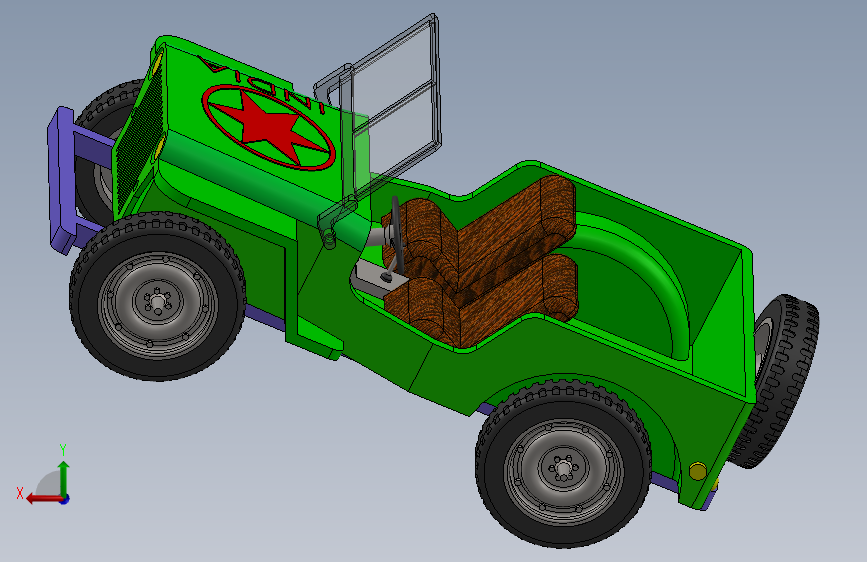This screenshot has height=562, width=867.
Task: Select the lower yellow headlight beside grille
Action: (x=158, y=149)
